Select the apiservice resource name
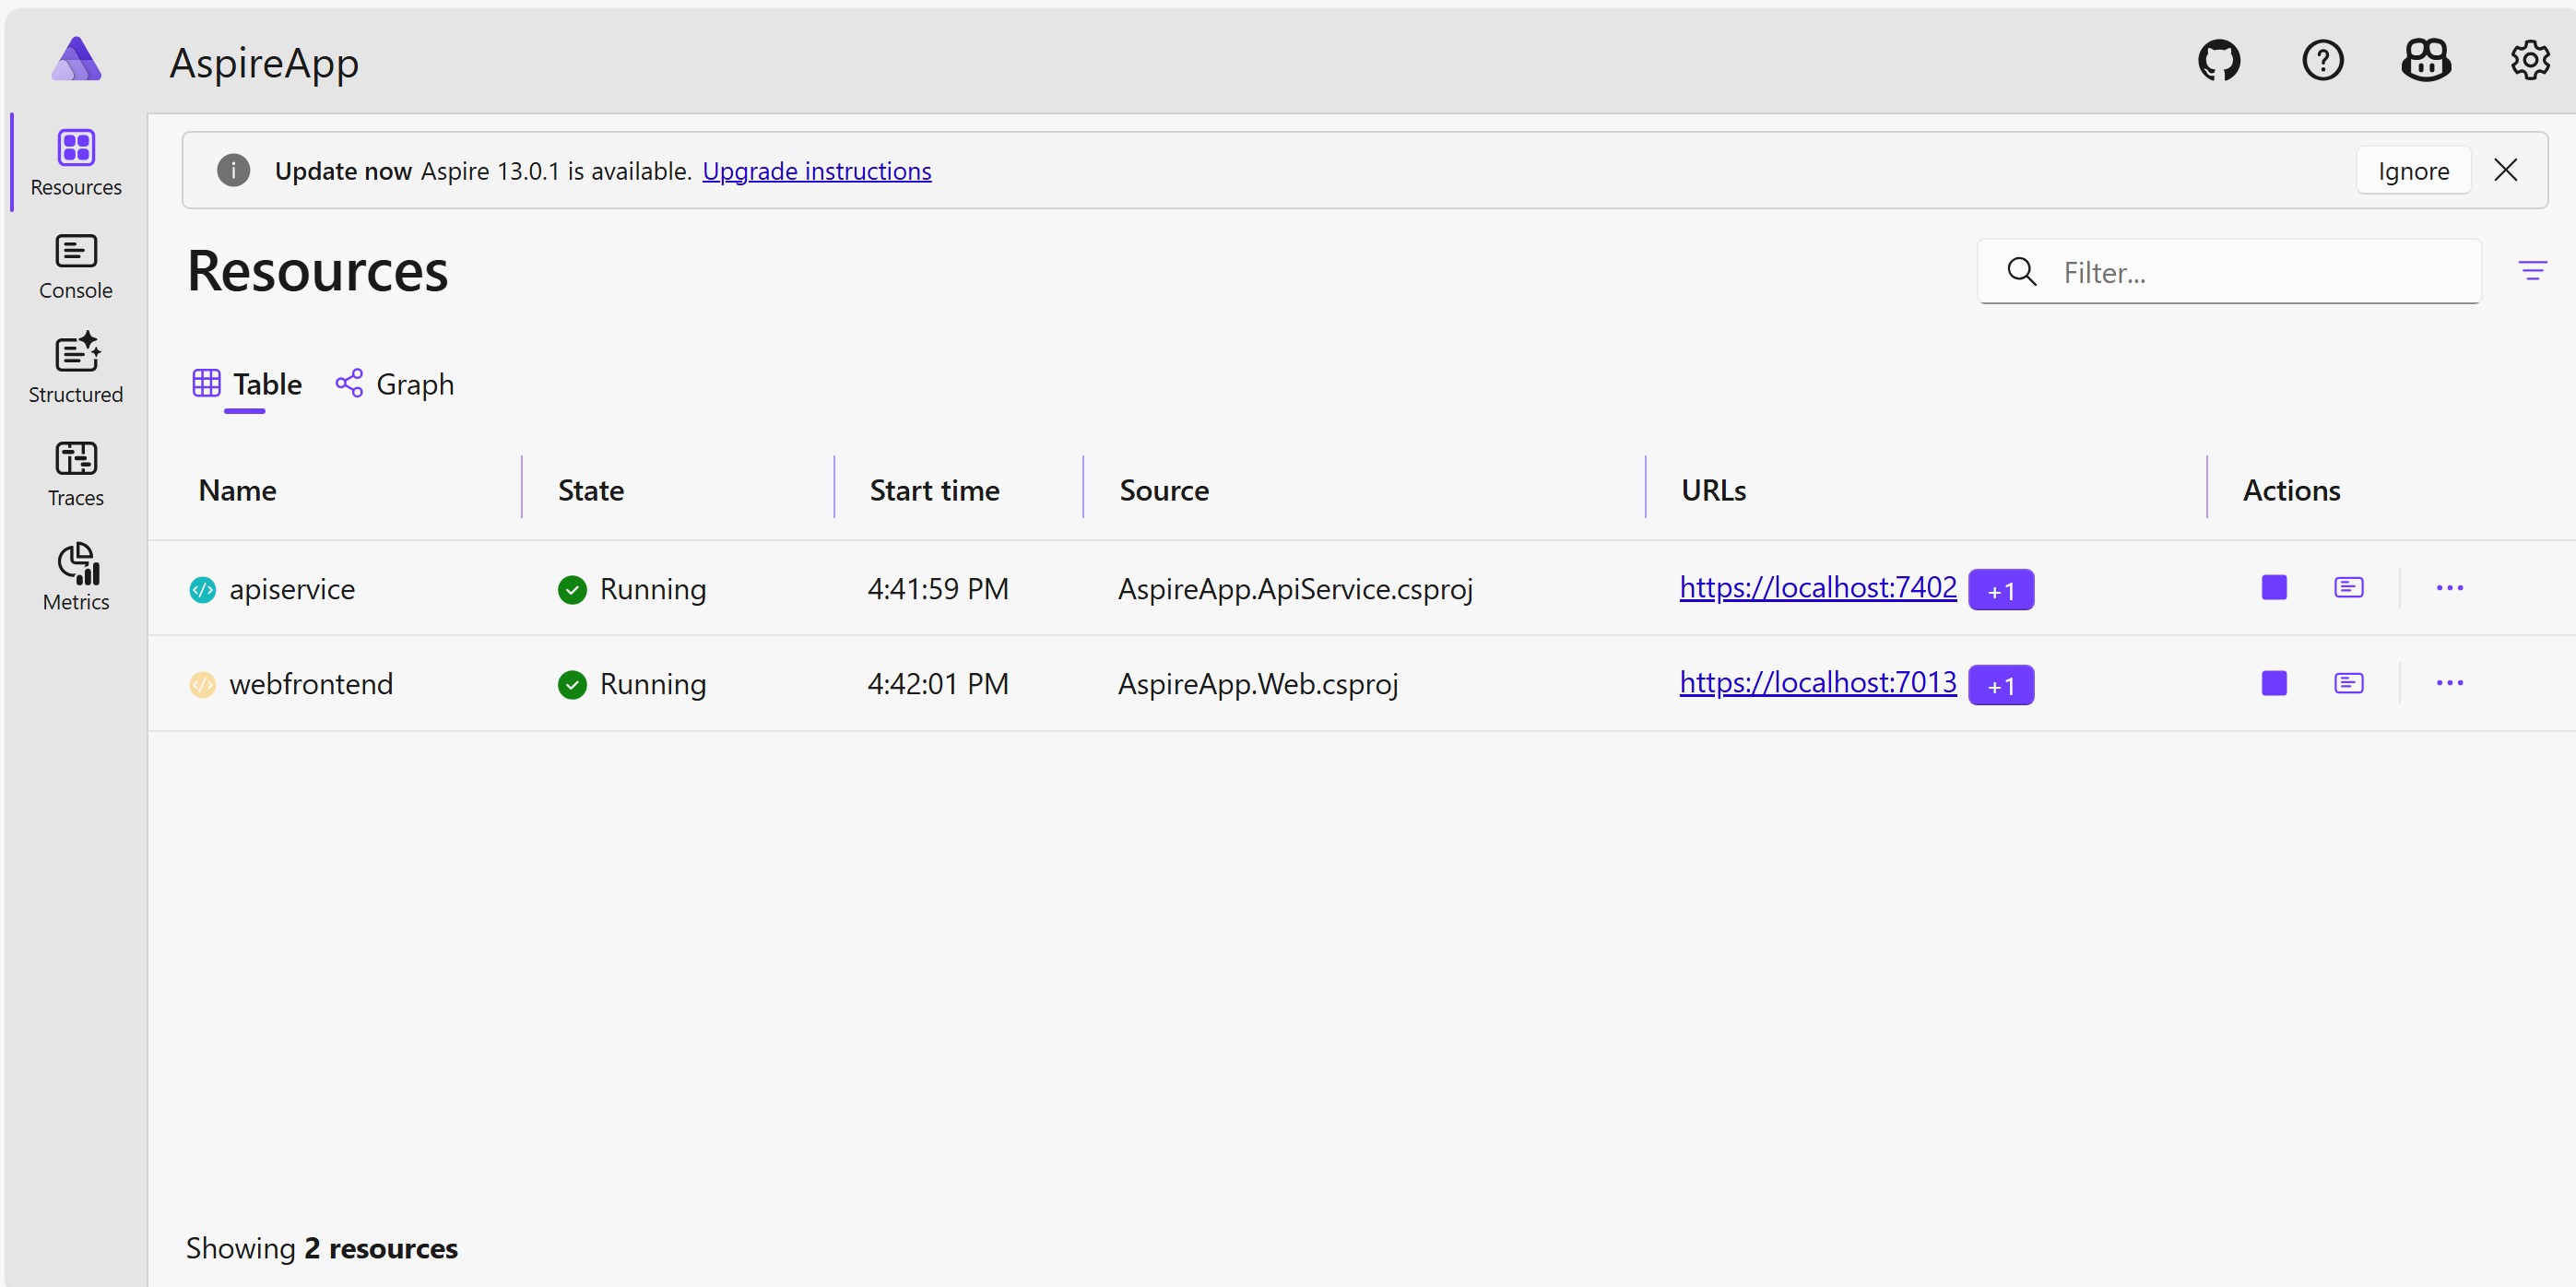The width and height of the screenshot is (2576, 1287). (x=292, y=589)
